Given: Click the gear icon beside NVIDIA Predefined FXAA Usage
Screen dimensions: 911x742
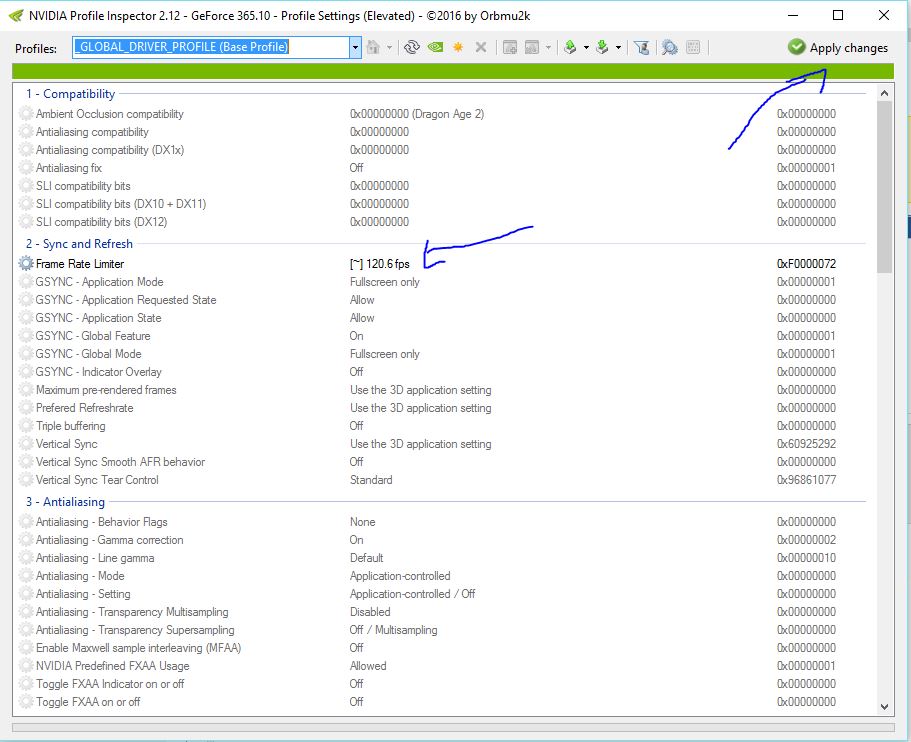Looking at the screenshot, I should (26, 665).
